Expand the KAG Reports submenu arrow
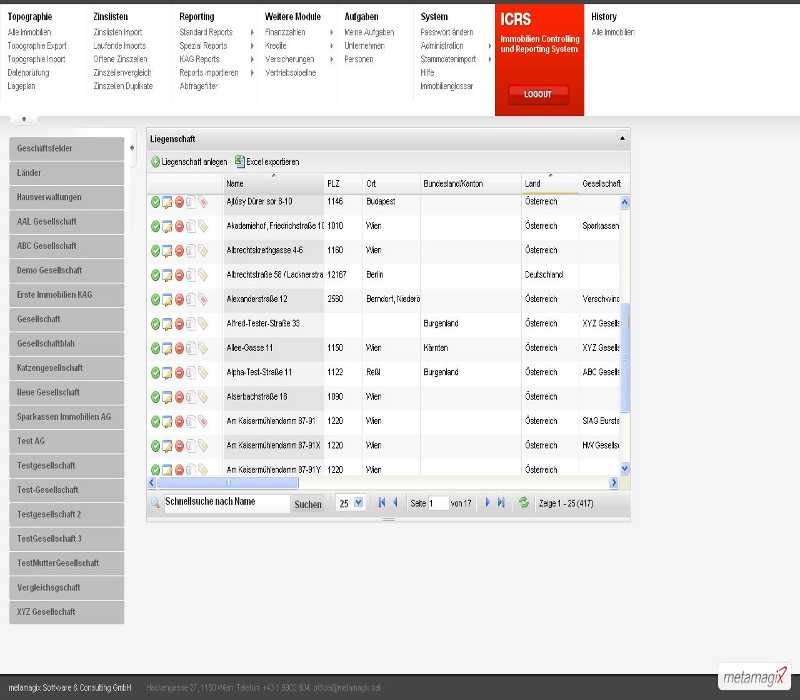Image resolution: width=800 pixels, height=700 pixels. pos(252,59)
